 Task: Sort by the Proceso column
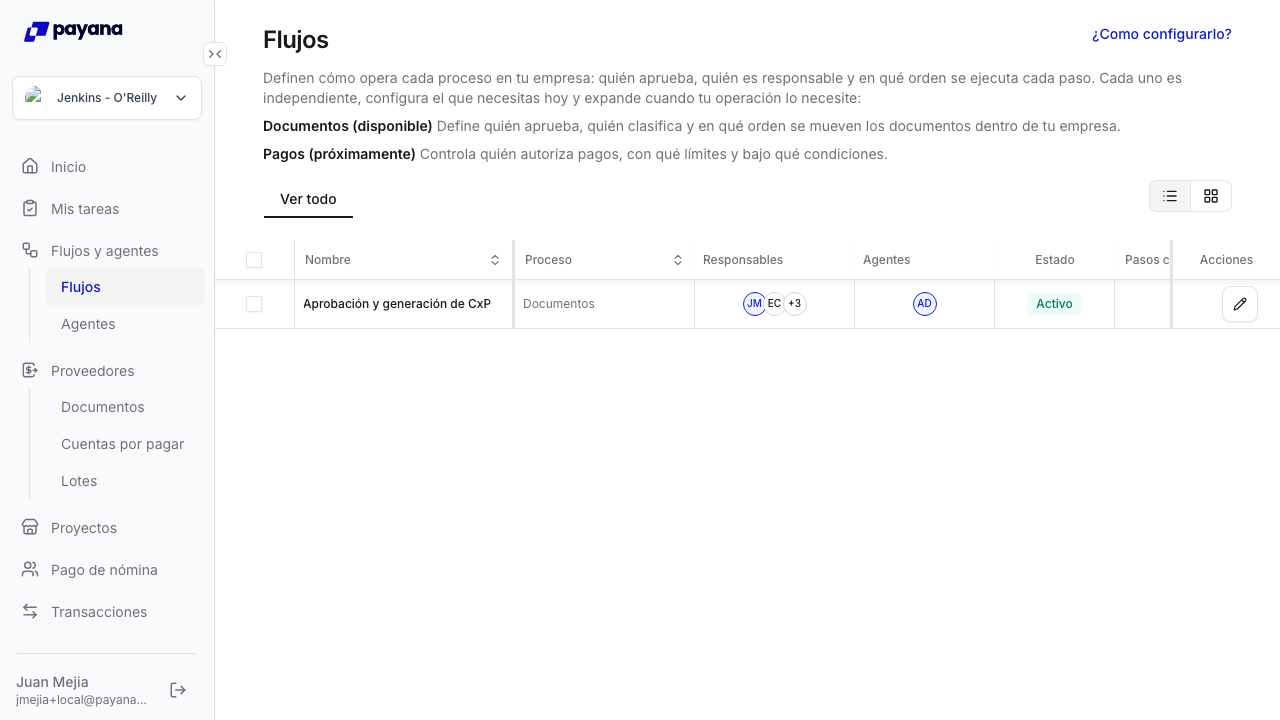(x=678, y=260)
